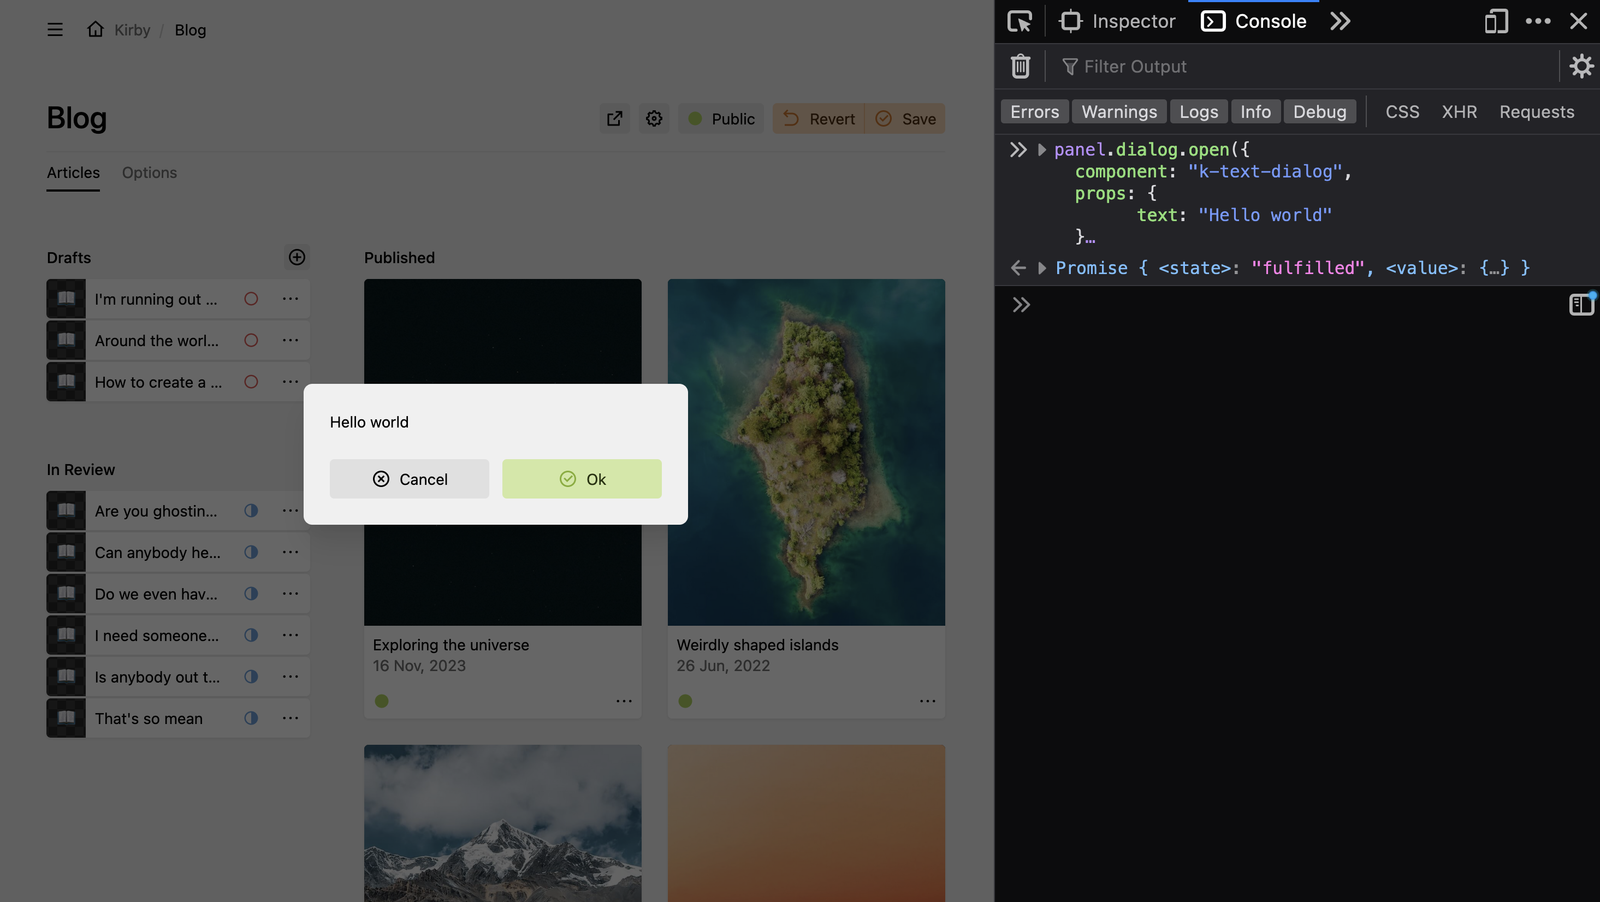Open Blog page in new window icon
Viewport: 1600px width, 902px height.
pos(615,119)
